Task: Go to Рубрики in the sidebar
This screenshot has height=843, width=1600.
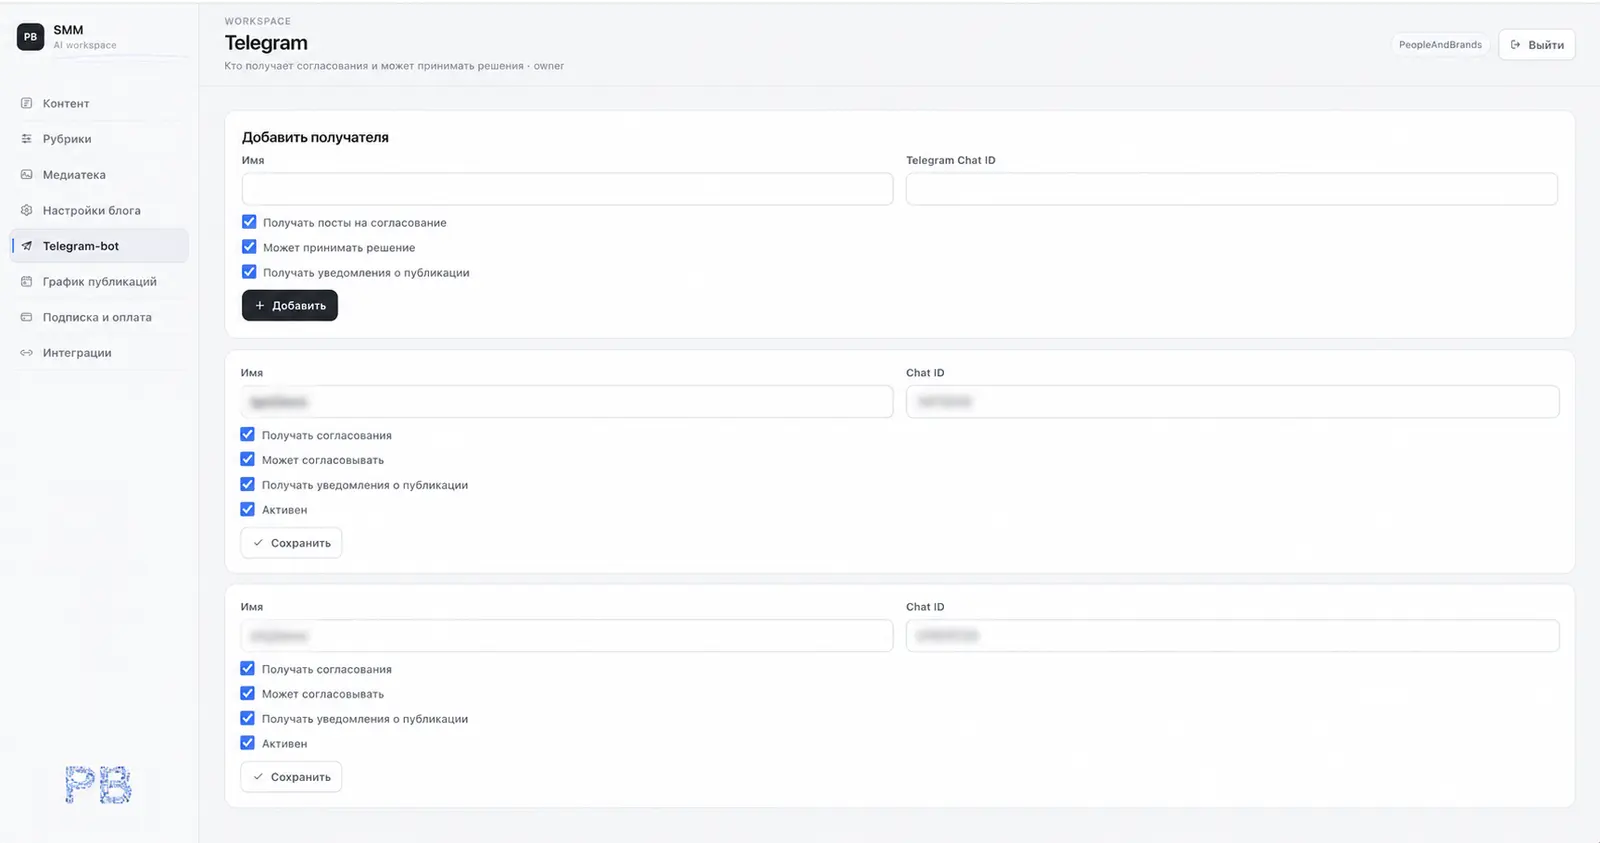Action: click(x=99, y=139)
